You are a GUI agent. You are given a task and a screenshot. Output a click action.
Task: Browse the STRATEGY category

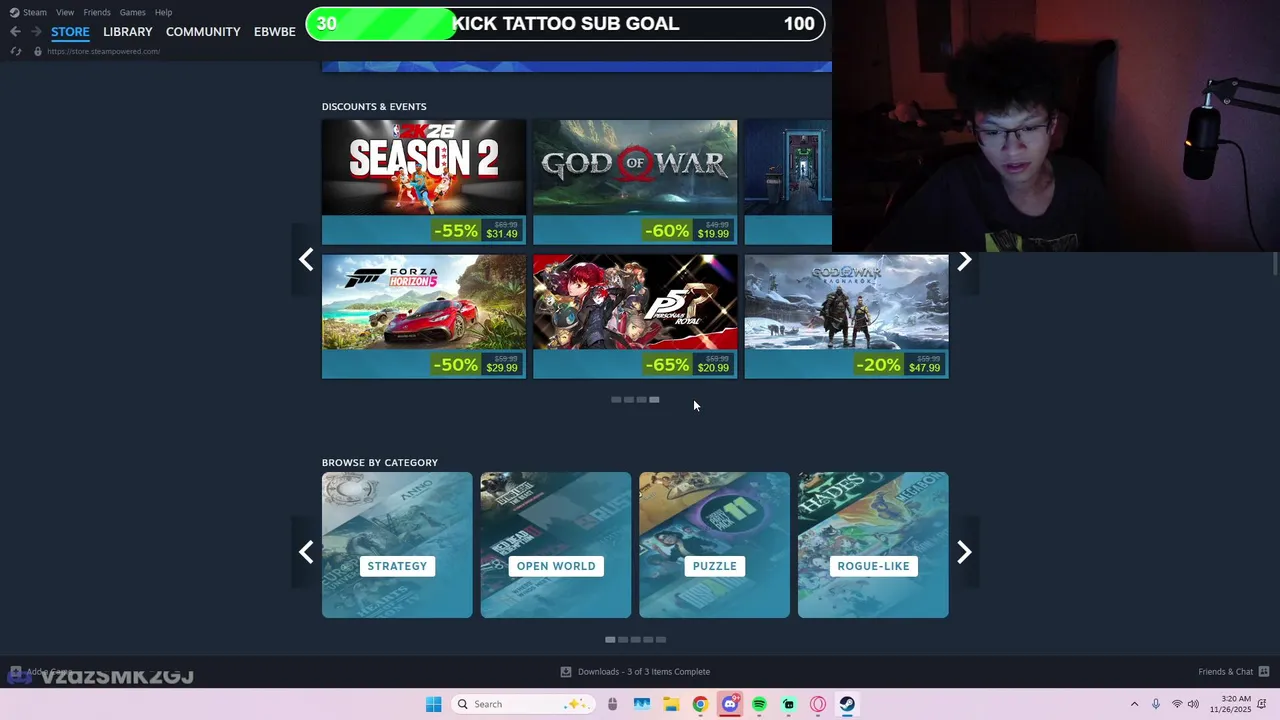pos(397,545)
